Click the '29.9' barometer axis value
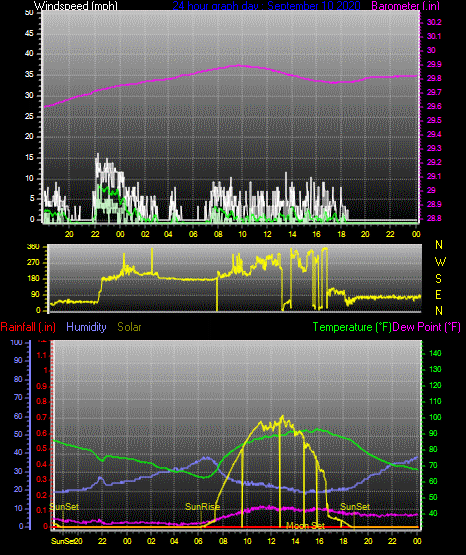 click(434, 64)
